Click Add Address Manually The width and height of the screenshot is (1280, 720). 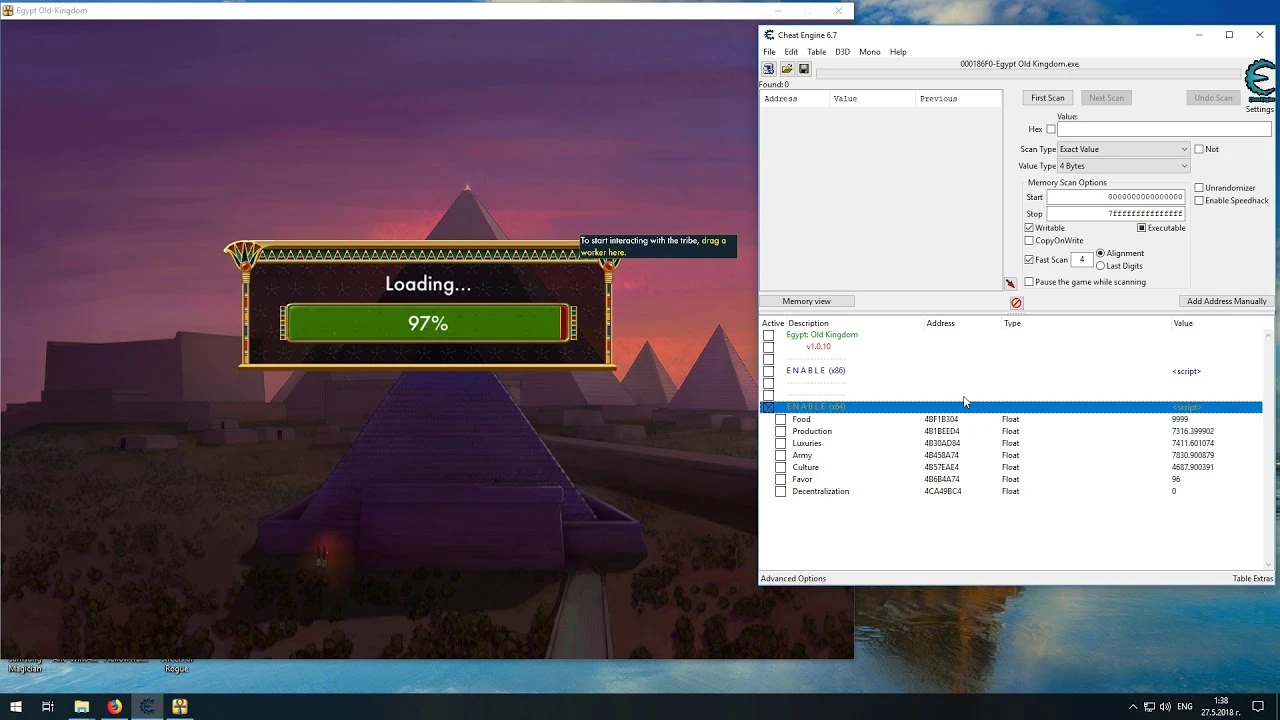tap(1227, 301)
